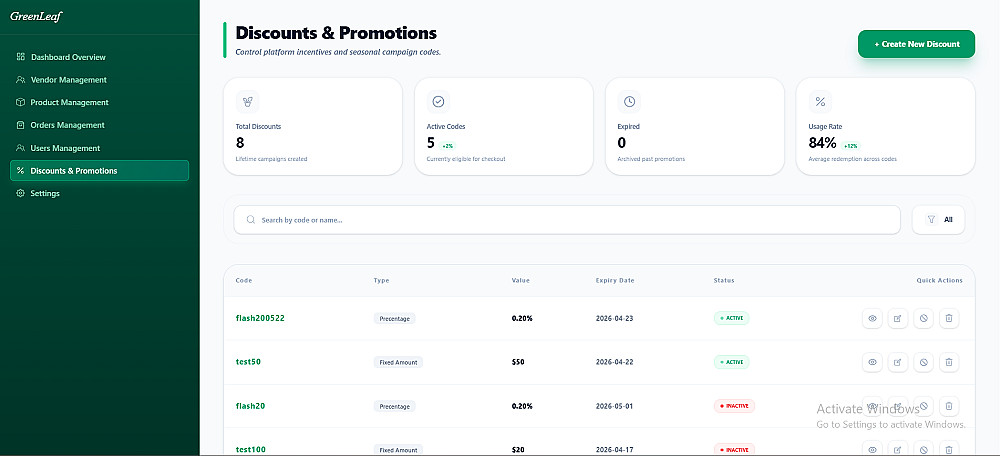Navigate to Orders Management
This screenshot has height=456, width=1000.
tap(67, 125)
